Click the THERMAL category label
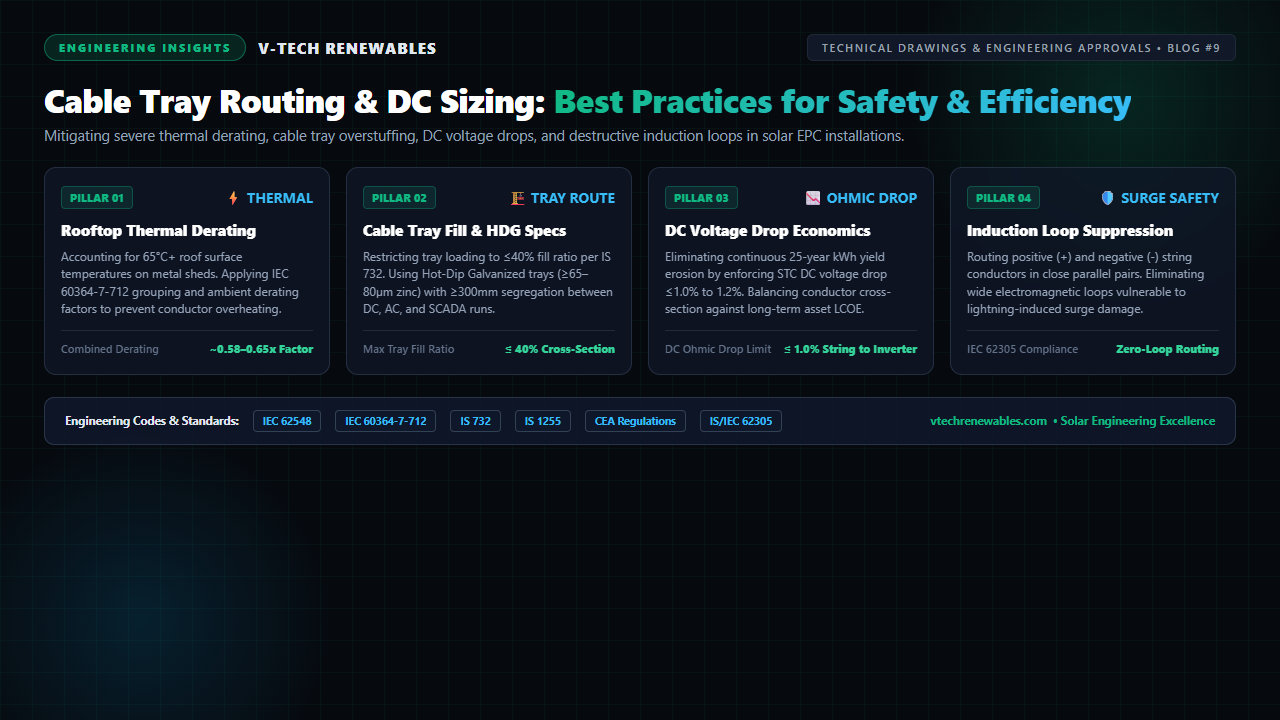The image size is (1280, 720). [x=280, y=198]
